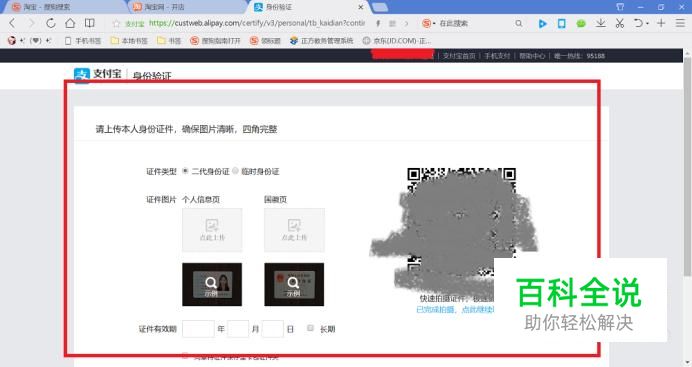Click 已完成拍摄，点此继续 link
Image resolution: width=692 pixels, height=367 pixels.
pos(455,310)
